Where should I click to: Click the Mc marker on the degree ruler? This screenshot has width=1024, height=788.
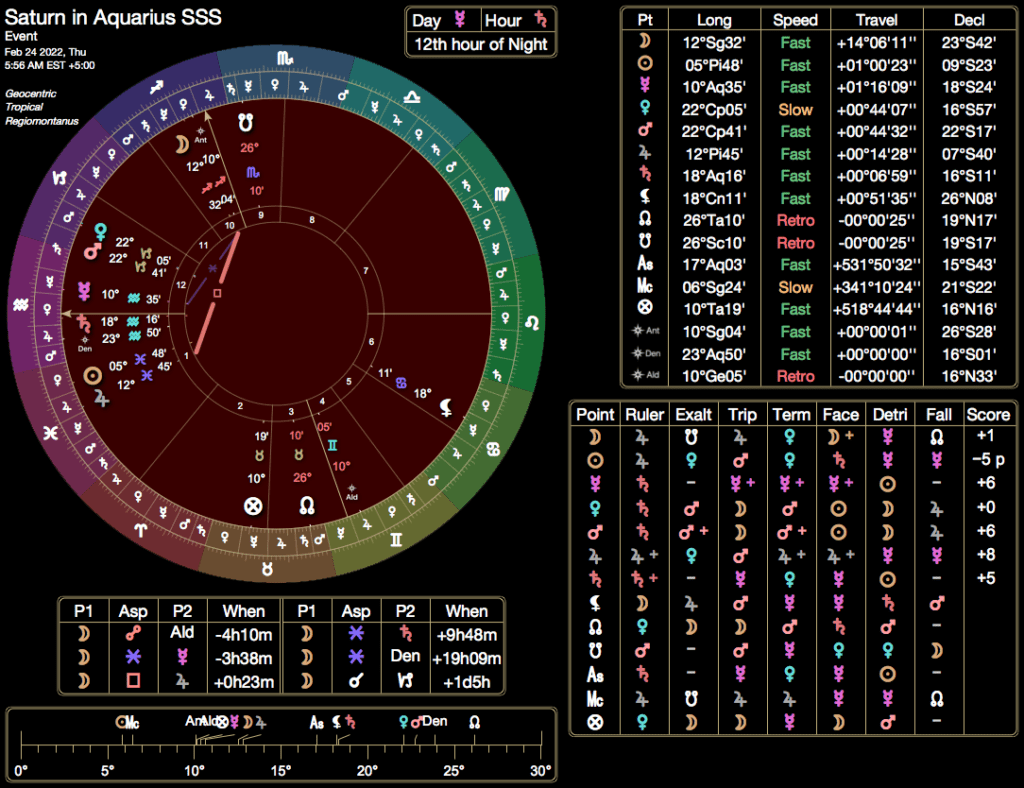click(x=132, y=722)
